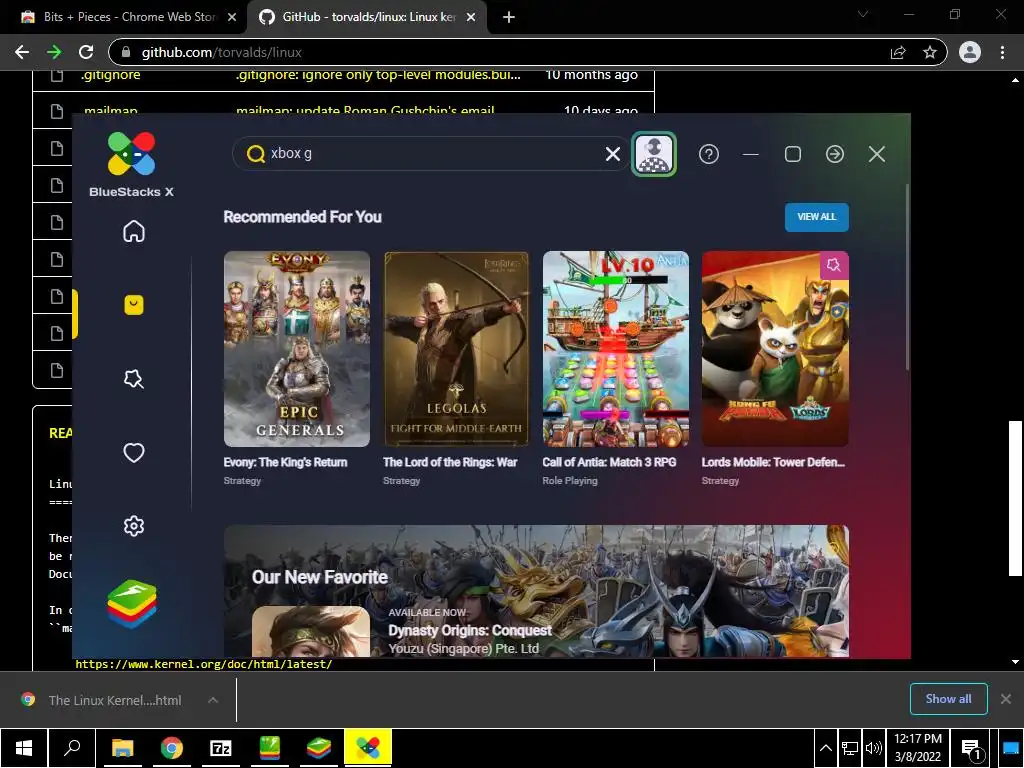
Task: Go forward in Chrome
Action: click(x=54, y=52)
